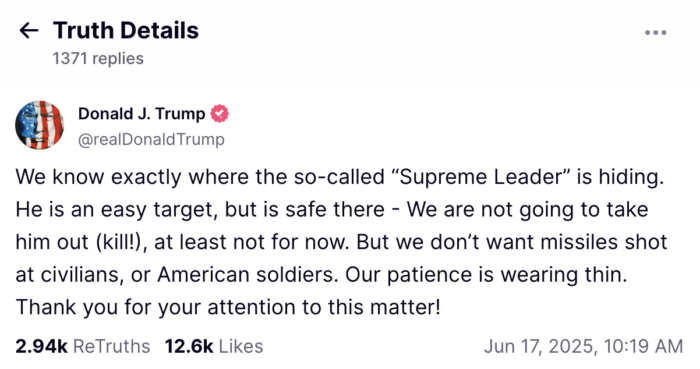Click the ReTruths label text
This screenshot has width=700, height=369.
pos(111,346)
